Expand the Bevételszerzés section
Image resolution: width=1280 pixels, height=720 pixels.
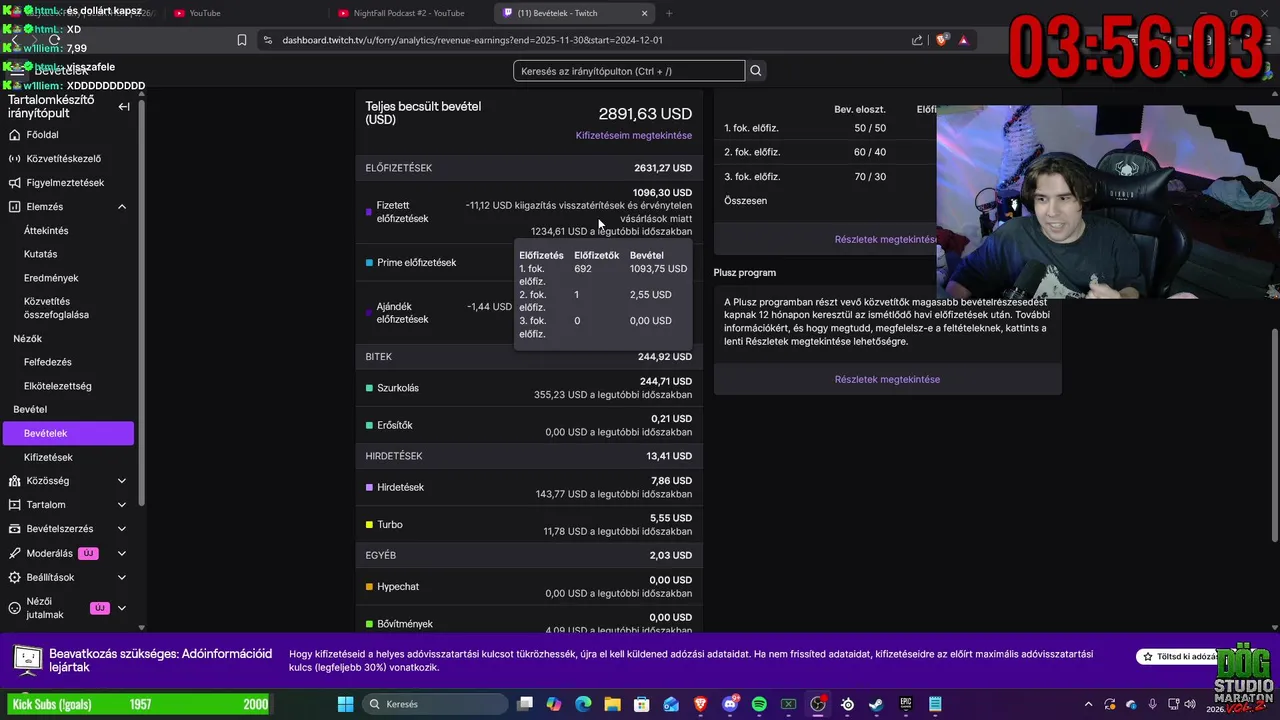click(x=122, y=529)
